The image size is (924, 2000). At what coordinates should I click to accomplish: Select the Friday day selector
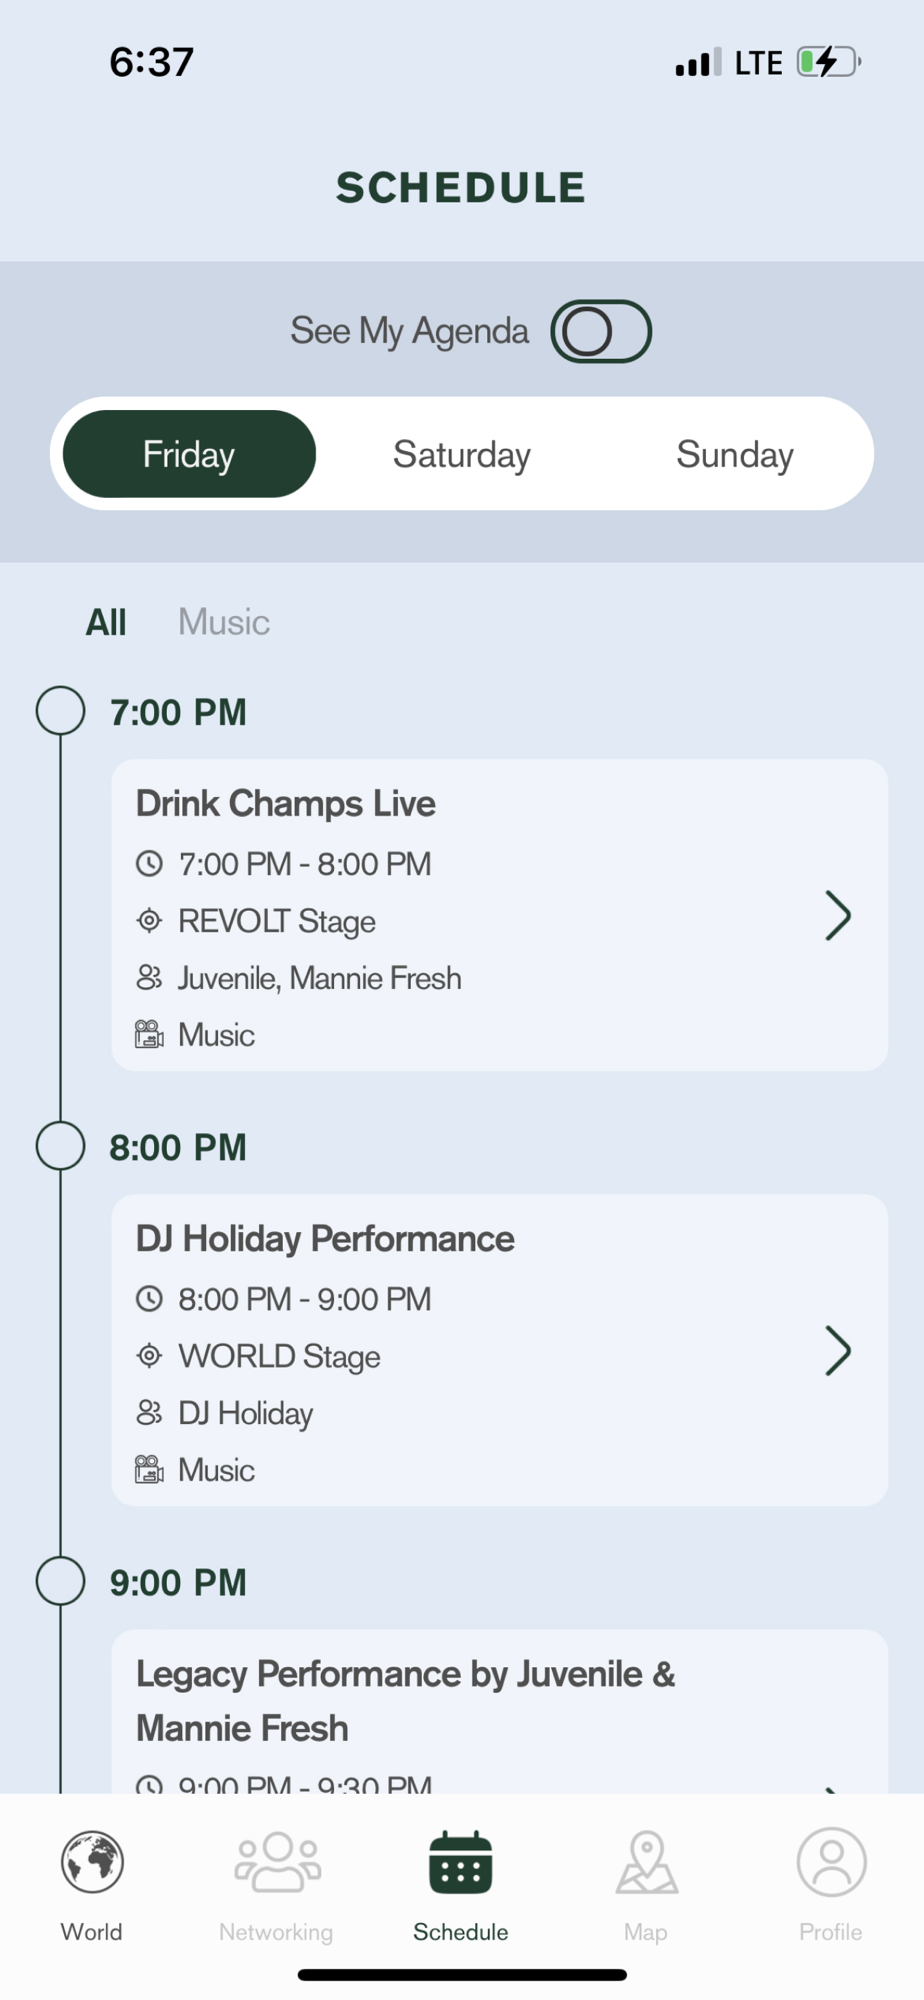coord(189,454)
